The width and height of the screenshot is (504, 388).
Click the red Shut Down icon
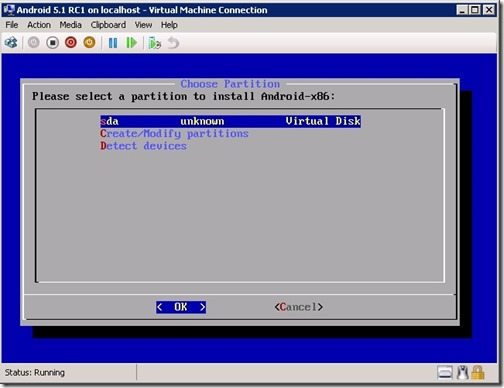tap(71, 43)
